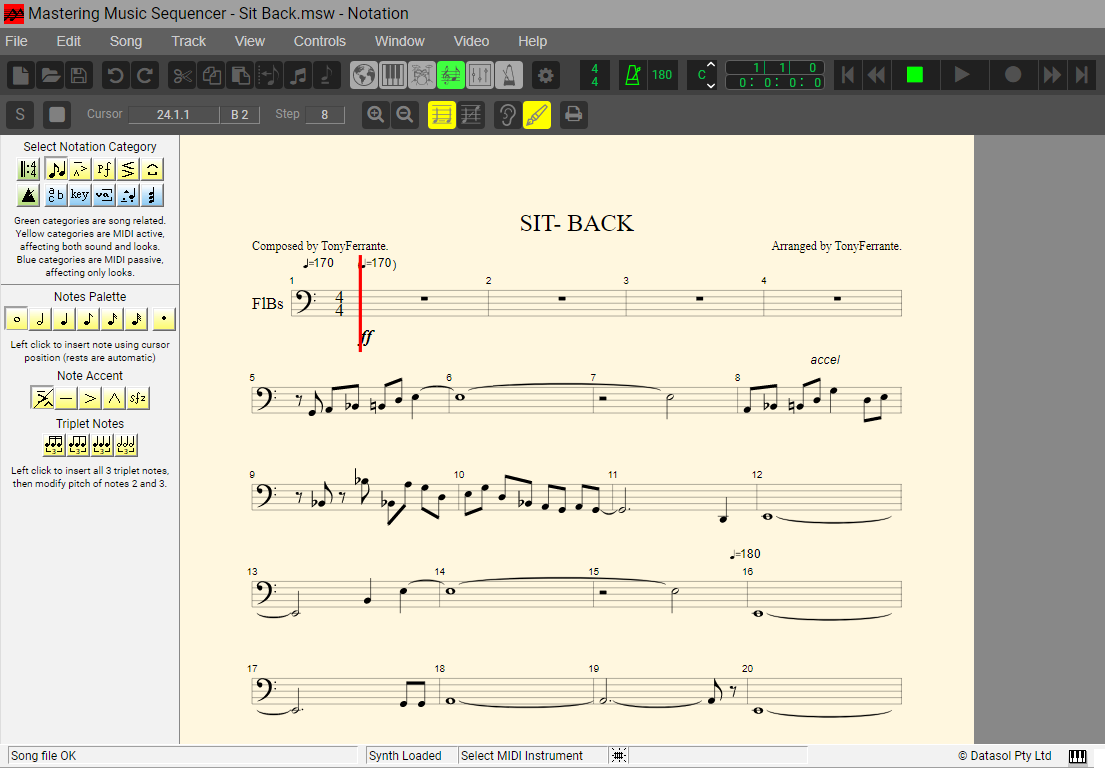Click the S solo button
This screenshot has width=1105, height=768.
(x=20, y=115)
